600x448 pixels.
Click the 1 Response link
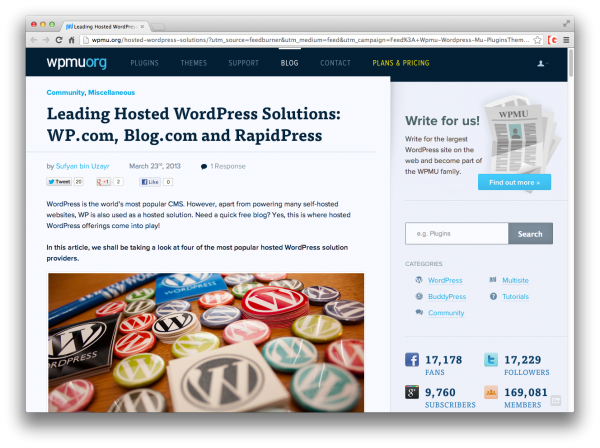228,166
